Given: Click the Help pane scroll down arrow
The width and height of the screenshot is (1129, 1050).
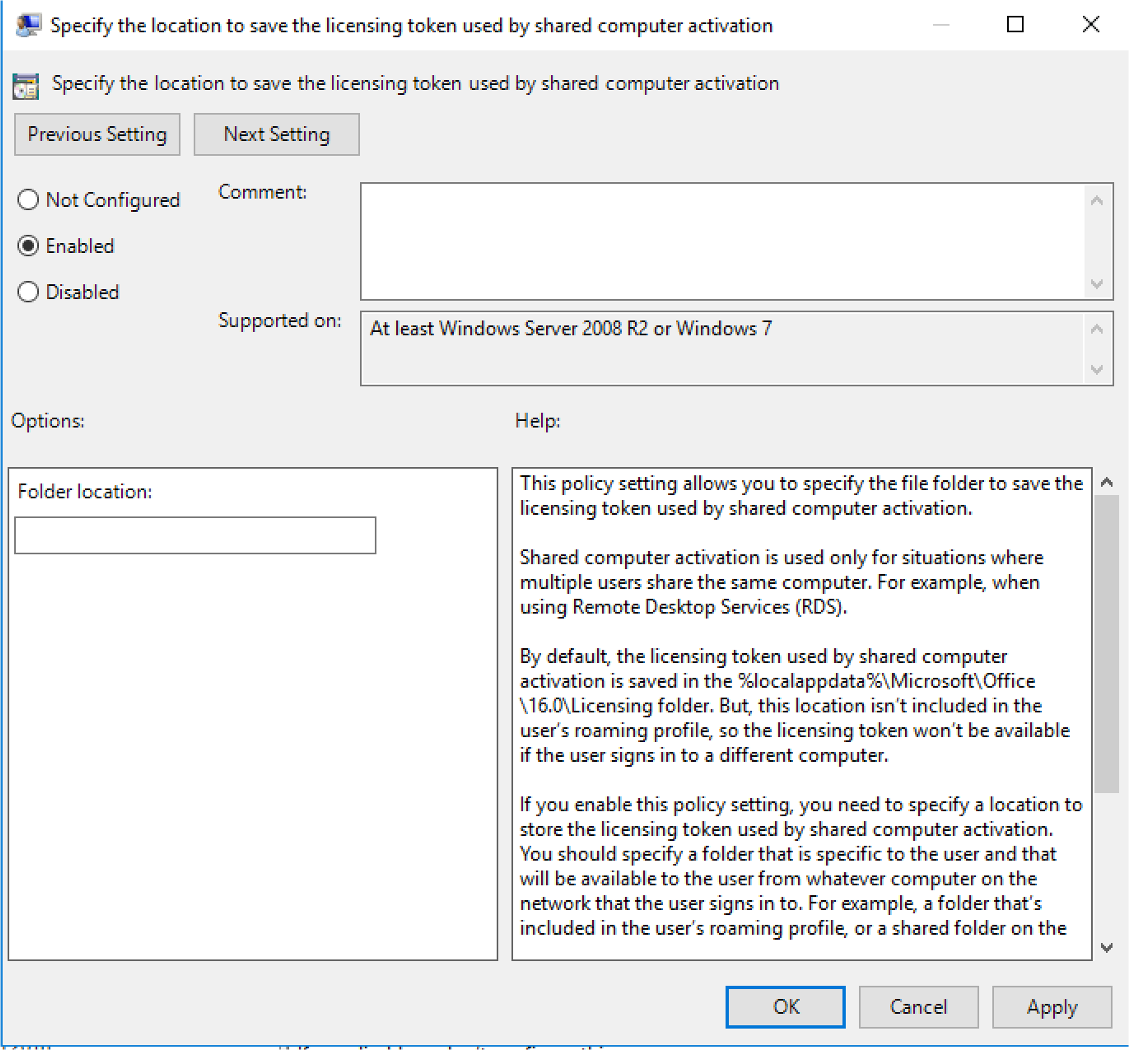Looking at the screenshot, I should point(1106,946).
